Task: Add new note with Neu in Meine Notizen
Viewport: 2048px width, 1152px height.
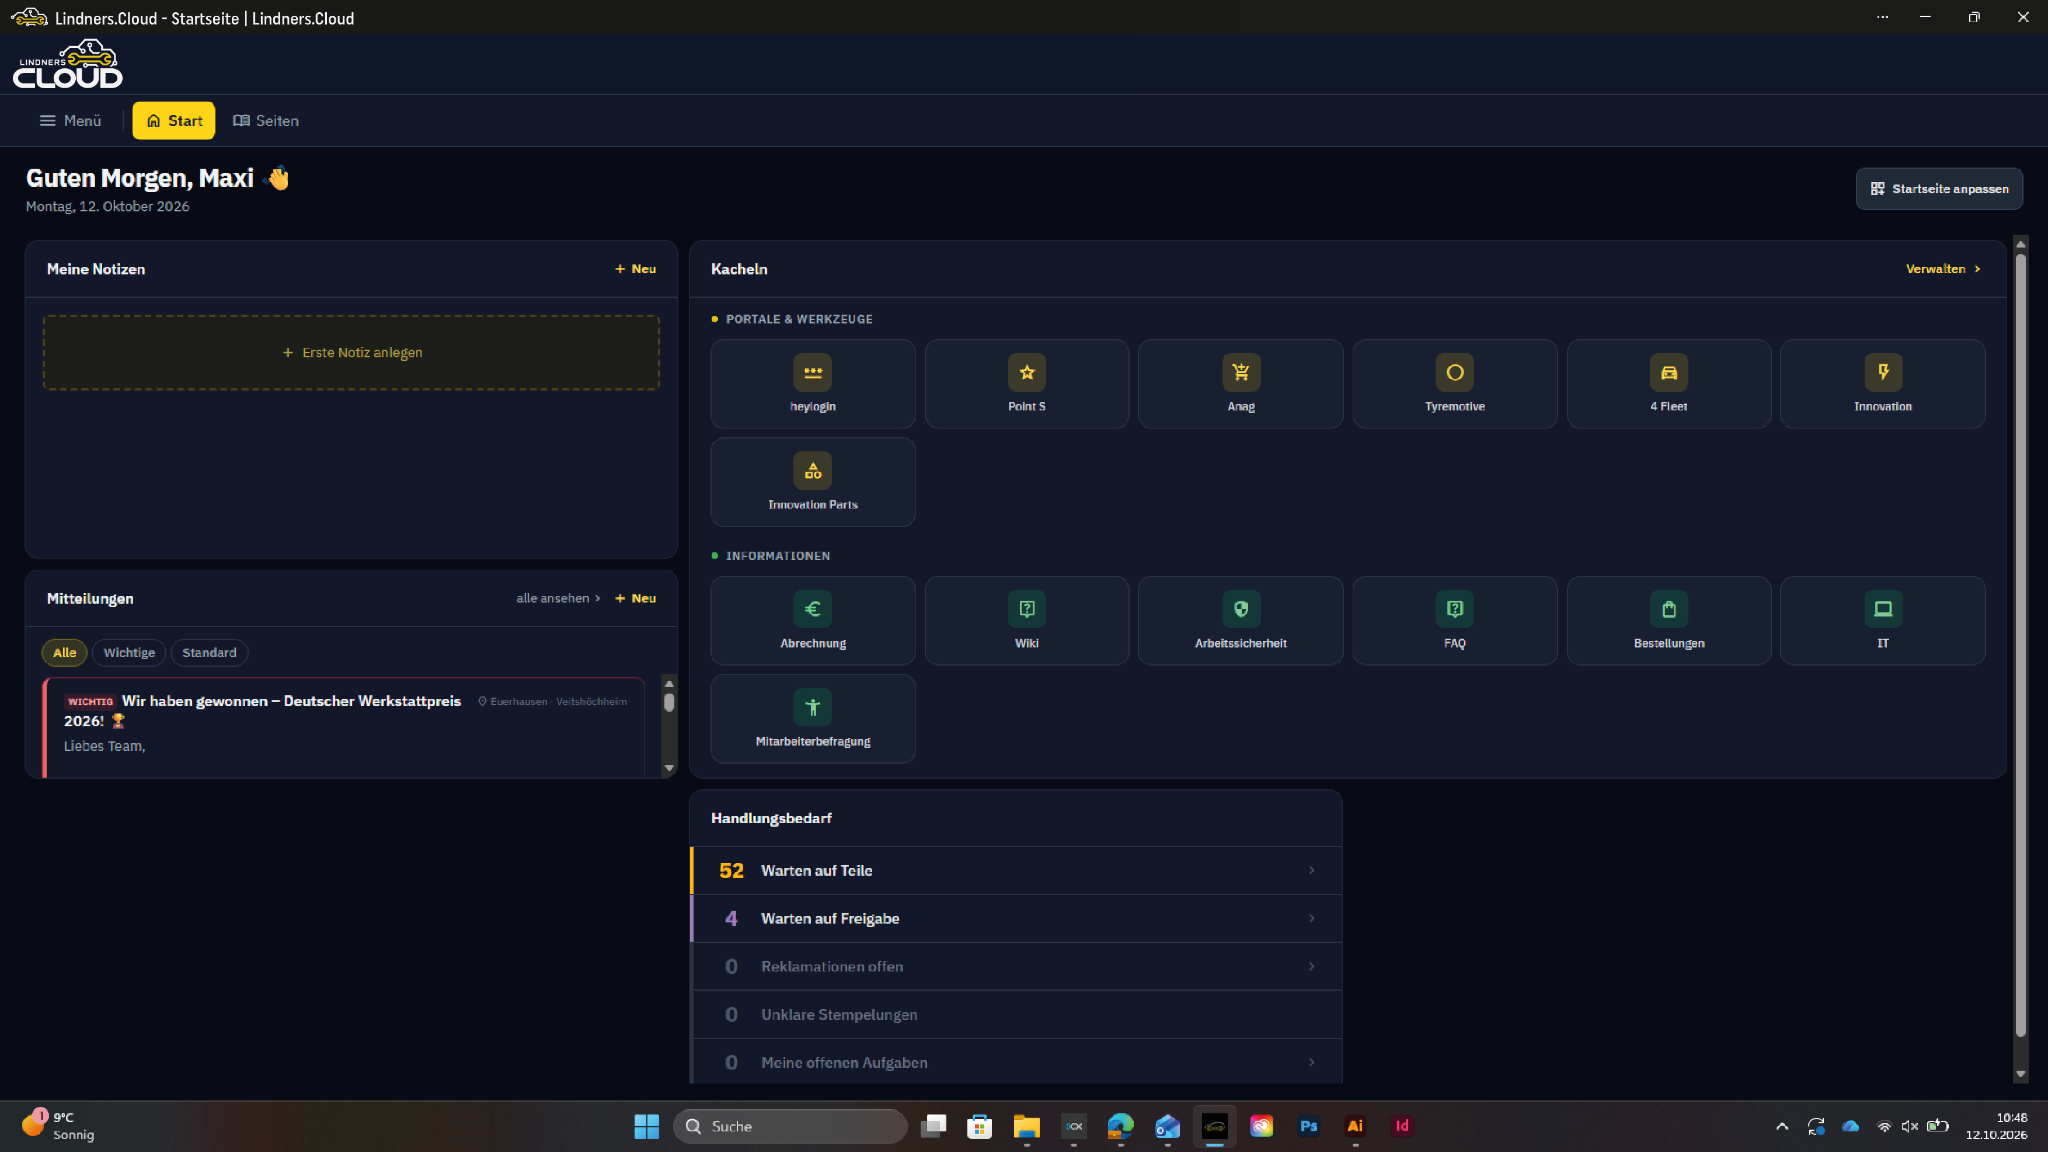Action: click(x=636, y=269)
